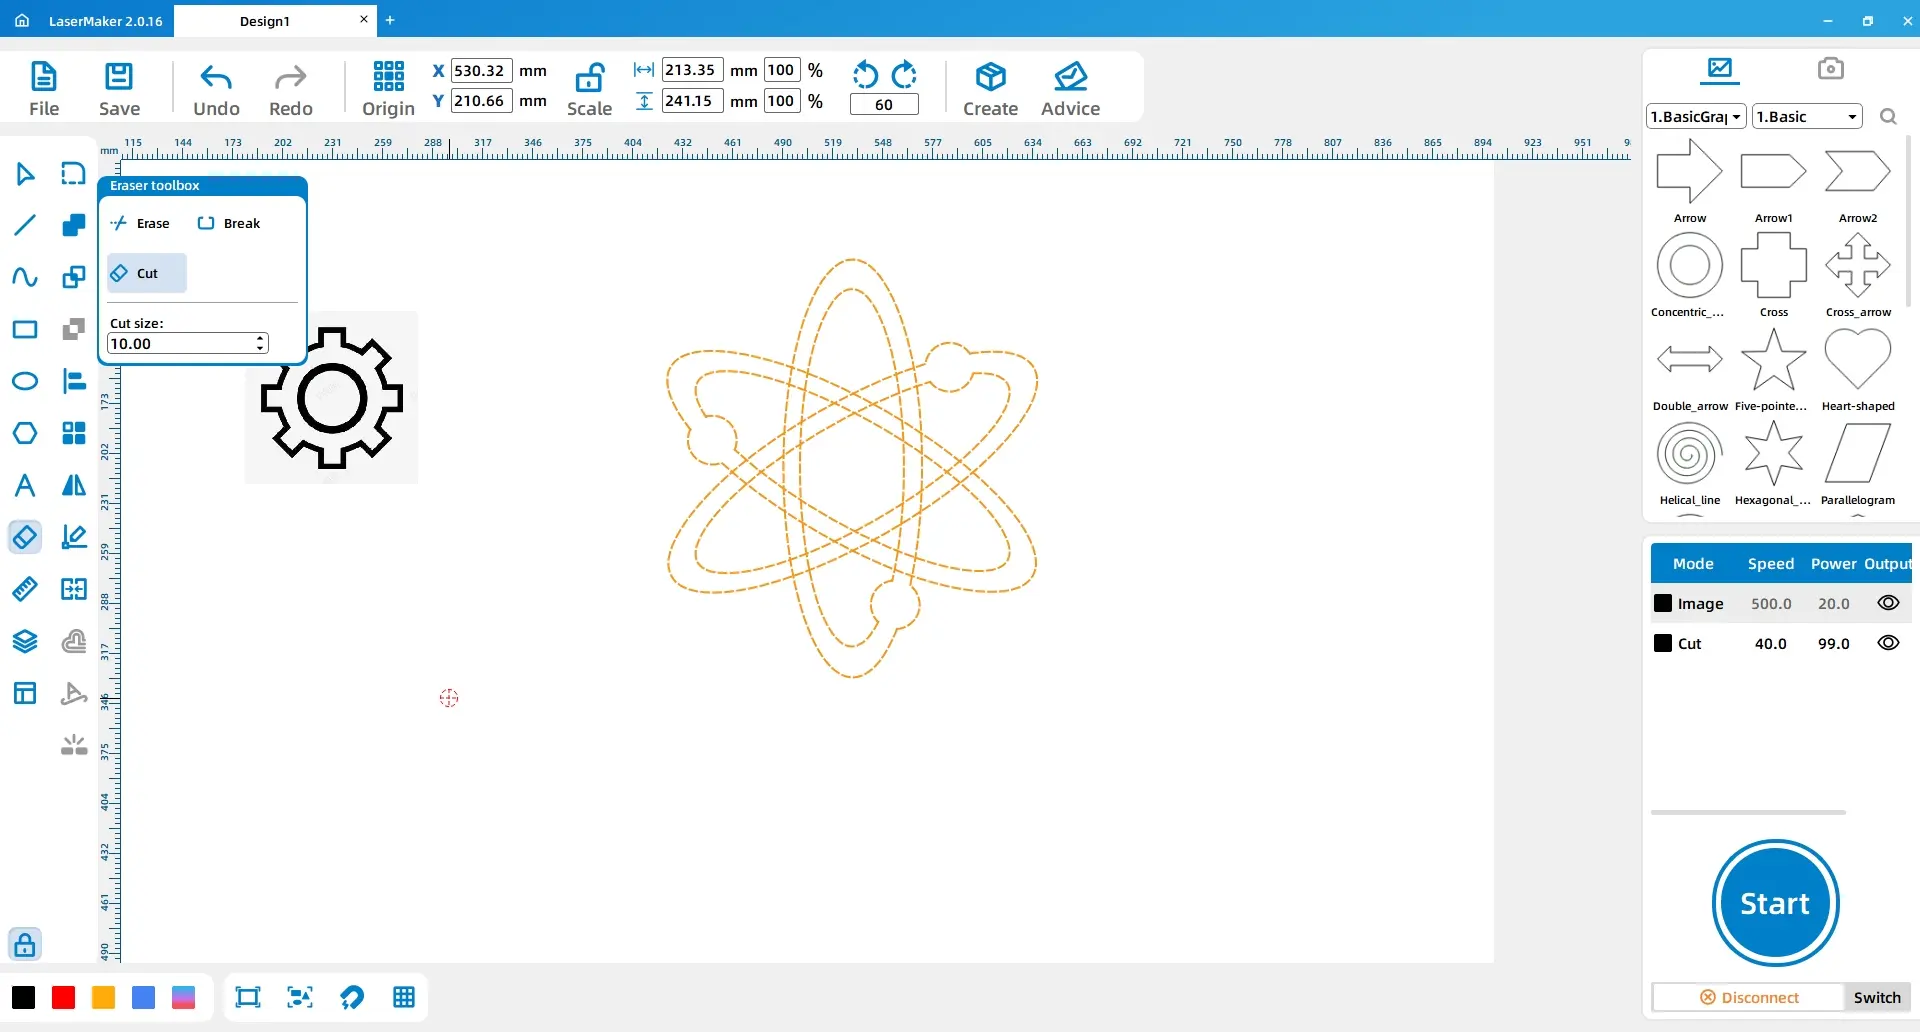This screenshot has width=1920, height=1032.
Task: Click the width 213.35 field
Action: click(692, 70)
